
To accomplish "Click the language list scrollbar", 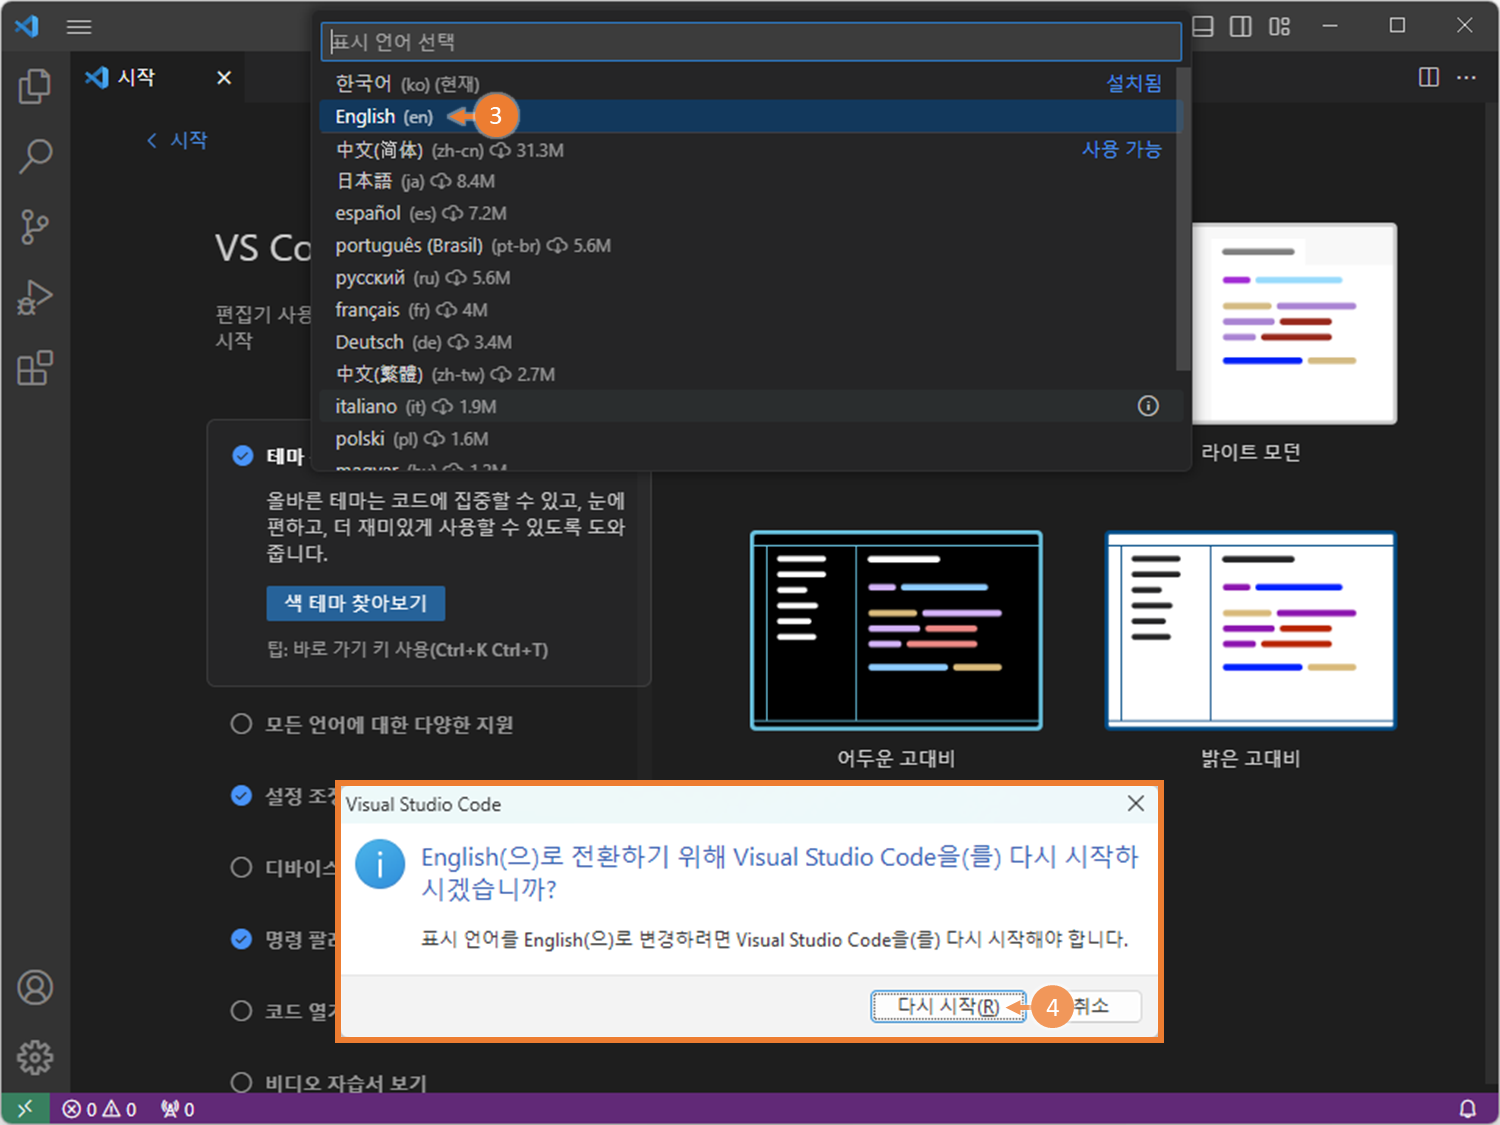I will coord(1184,219).
